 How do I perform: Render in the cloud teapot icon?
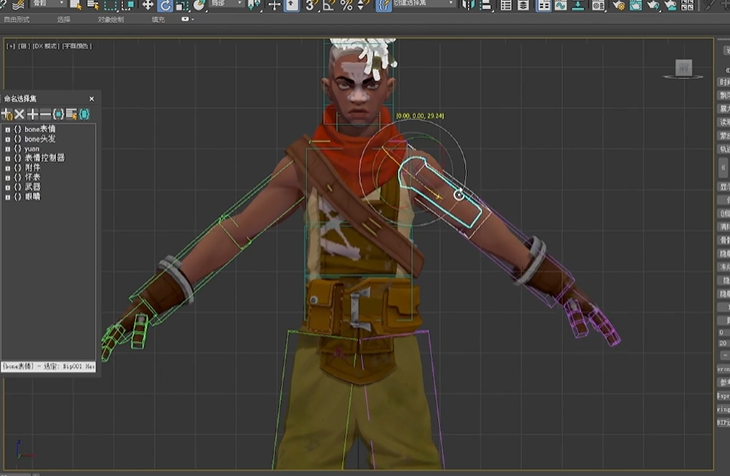tap(670, 5)
